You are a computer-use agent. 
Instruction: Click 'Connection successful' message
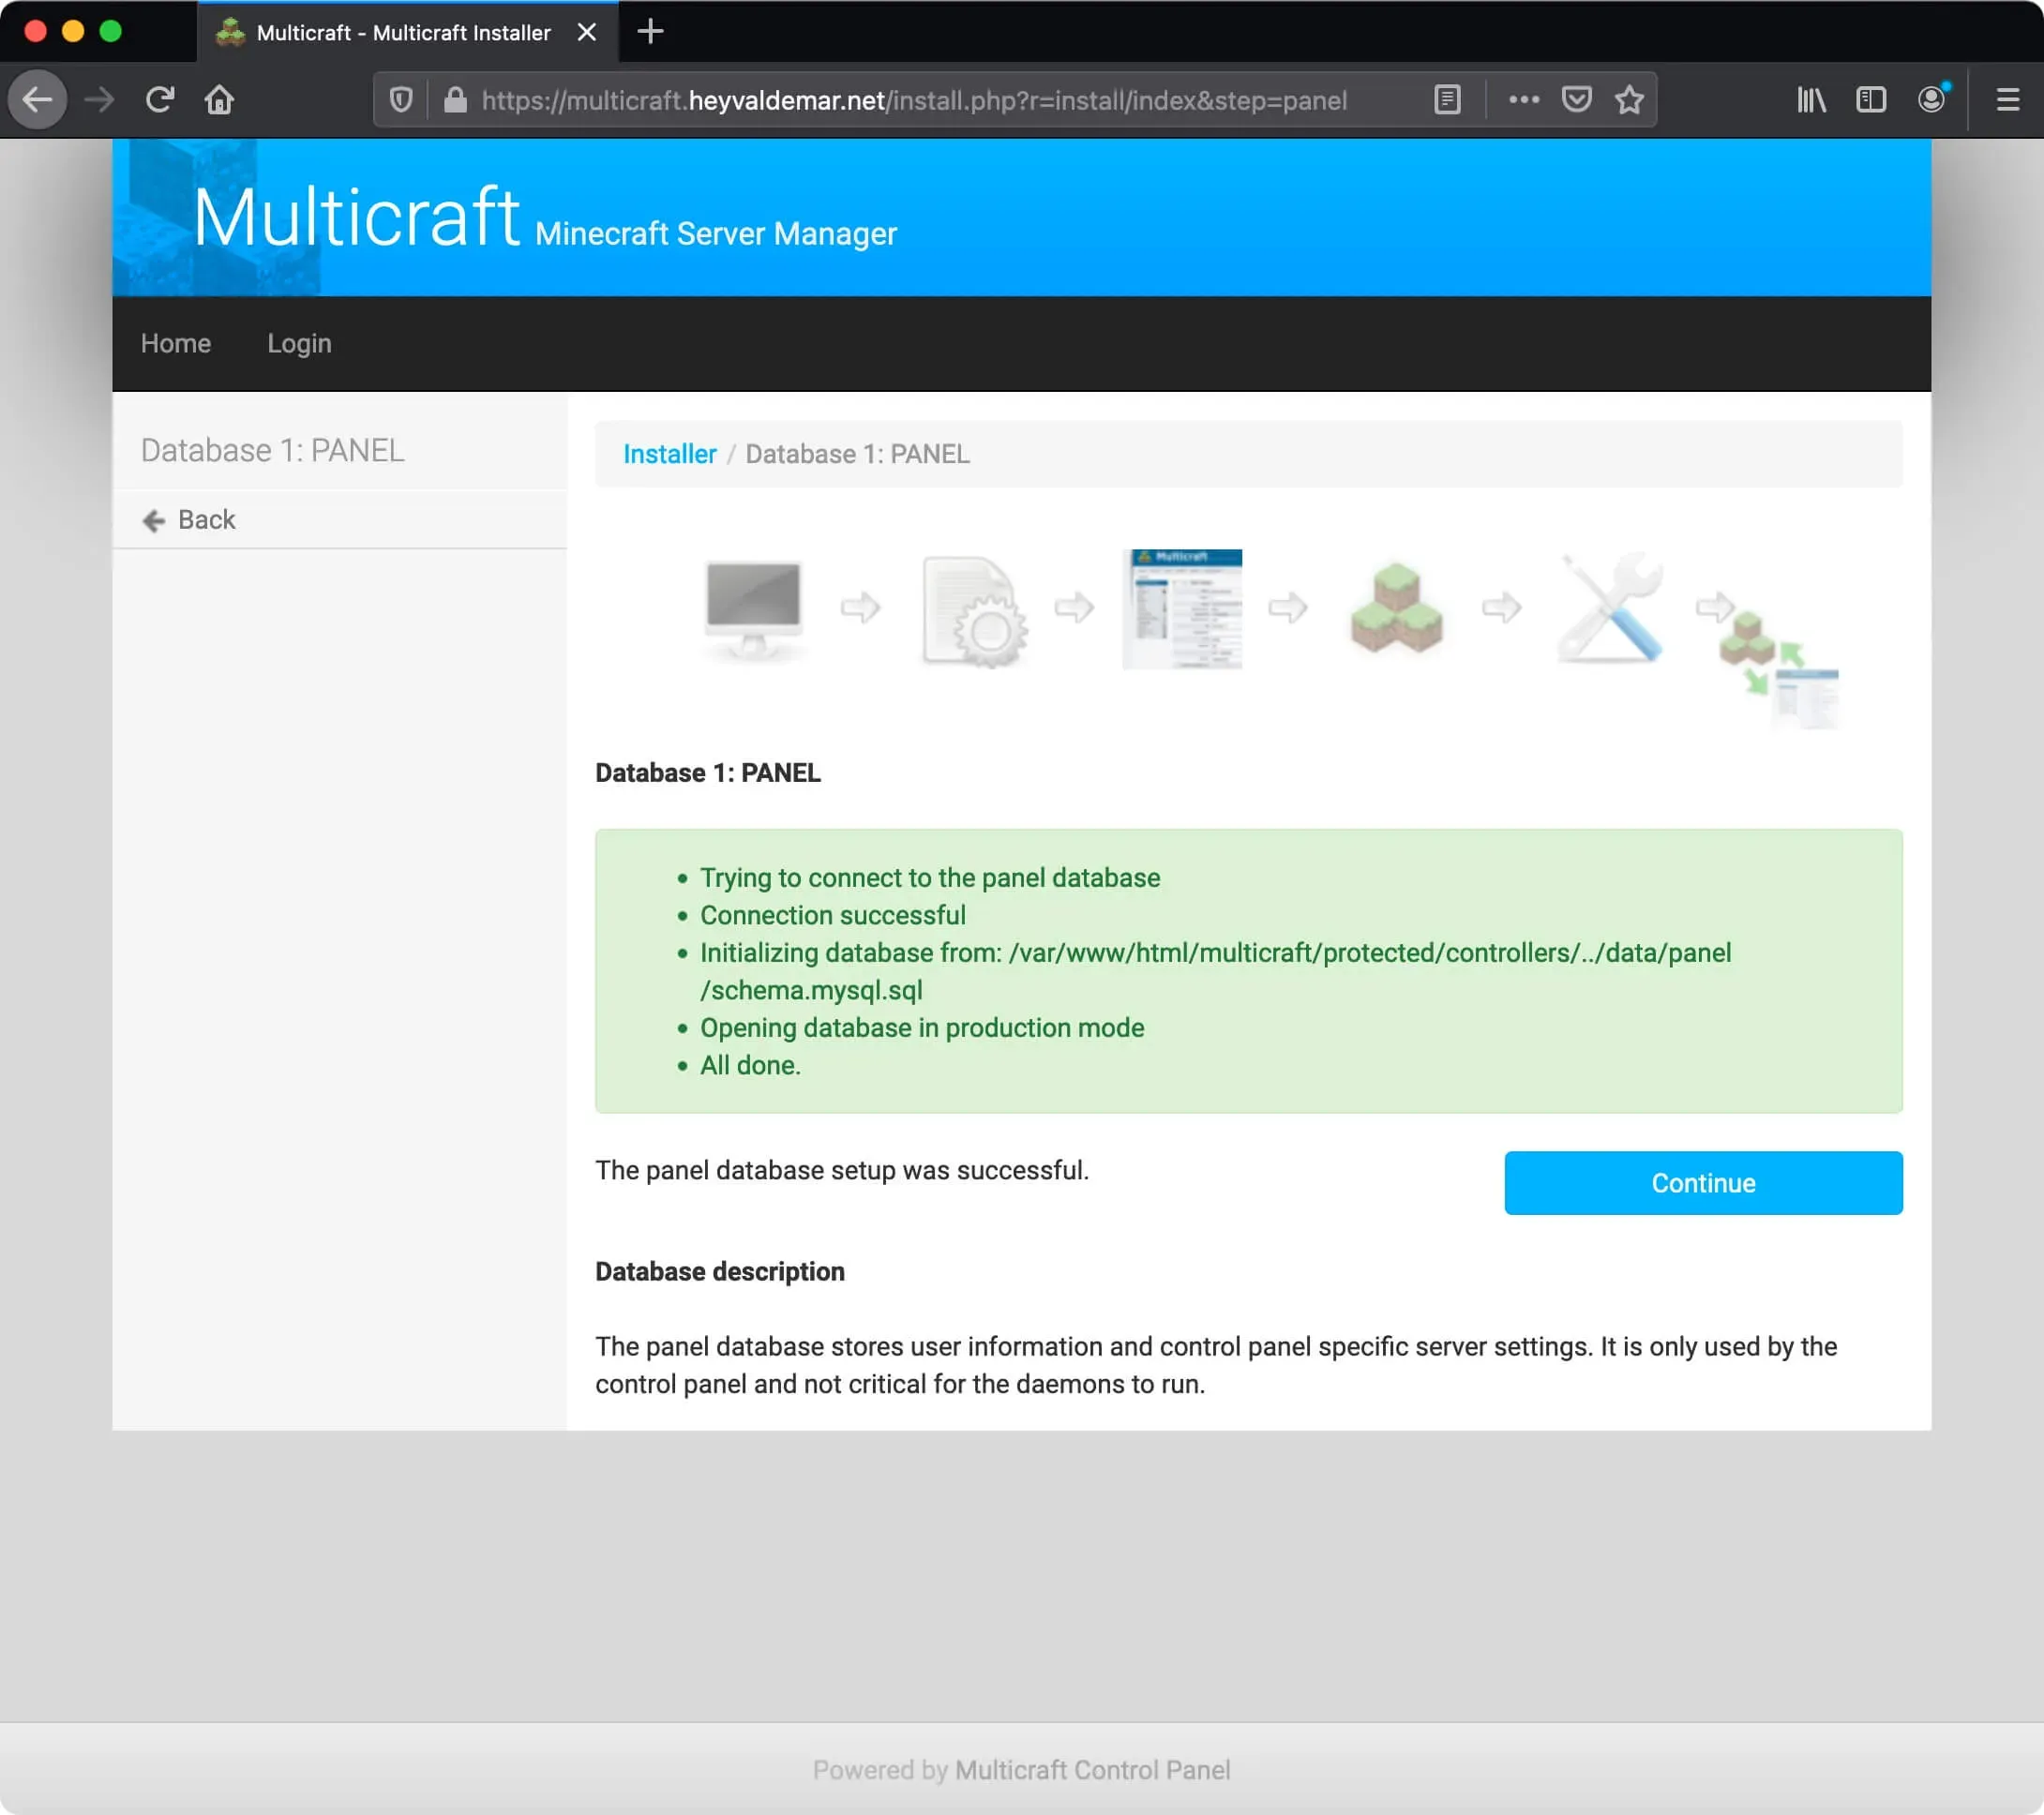[x=832, y=915]
